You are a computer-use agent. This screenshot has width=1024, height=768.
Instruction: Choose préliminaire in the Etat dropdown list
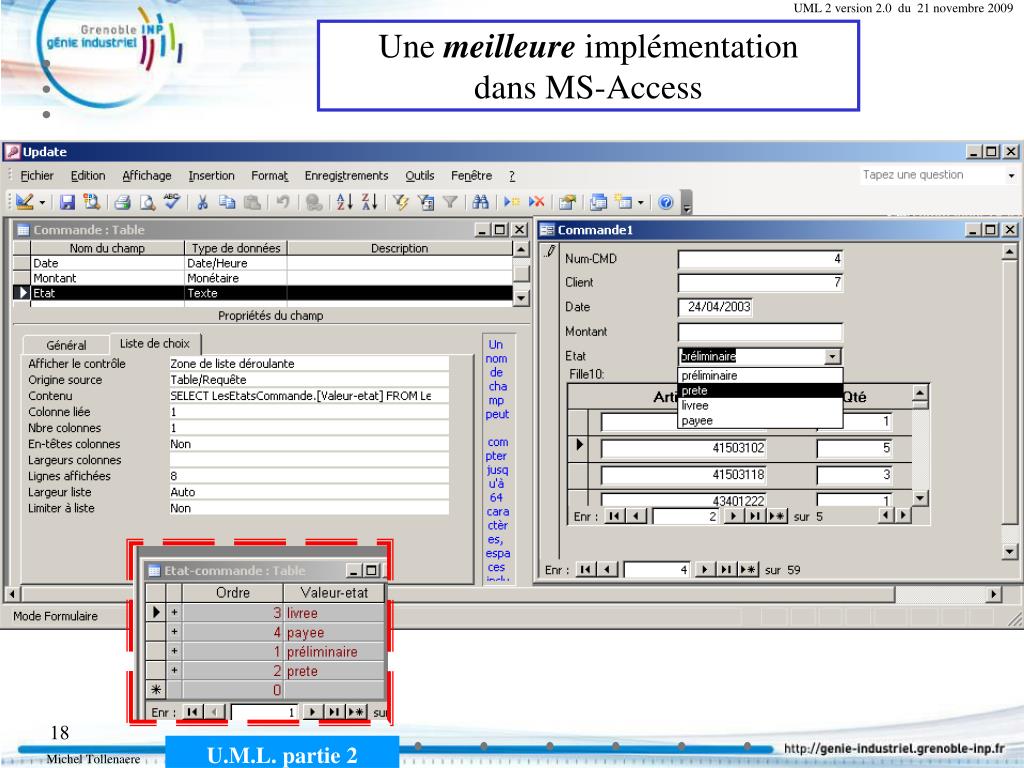point(760,376)
